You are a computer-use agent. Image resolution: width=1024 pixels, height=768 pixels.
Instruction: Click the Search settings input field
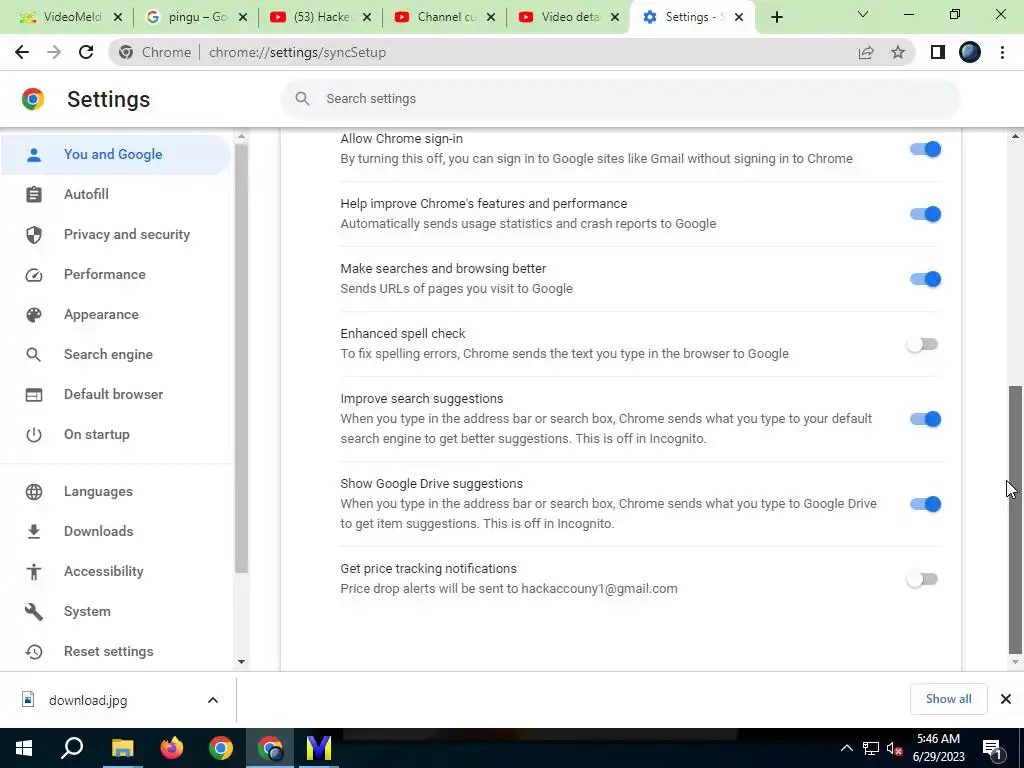620,99
